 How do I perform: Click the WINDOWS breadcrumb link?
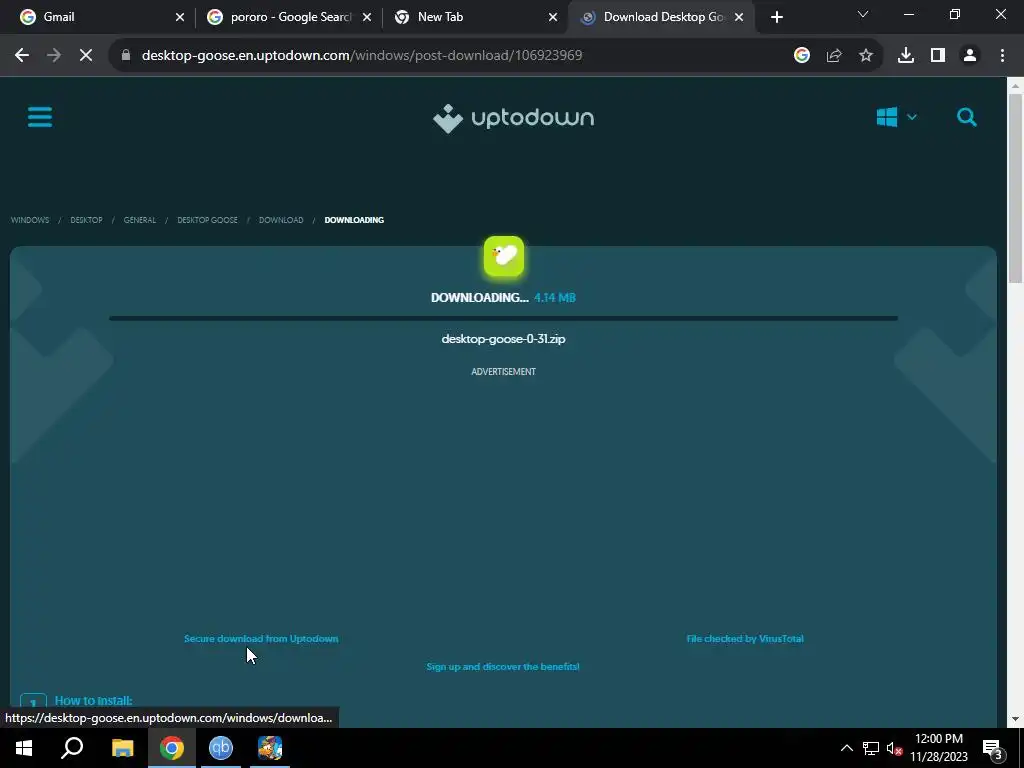(x=30, y=220)
